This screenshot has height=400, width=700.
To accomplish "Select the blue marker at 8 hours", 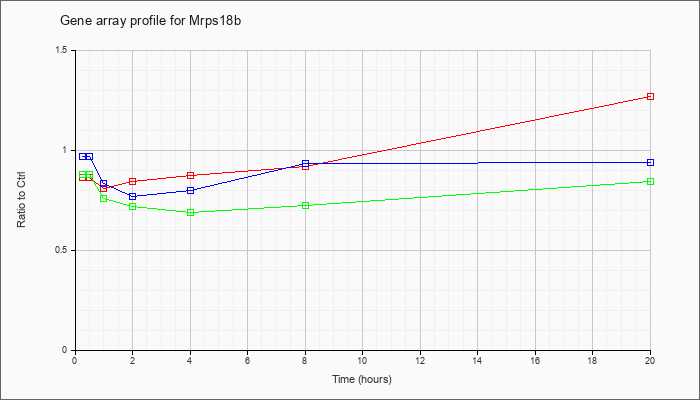I will pyautogui.click(x=305, y=164).
